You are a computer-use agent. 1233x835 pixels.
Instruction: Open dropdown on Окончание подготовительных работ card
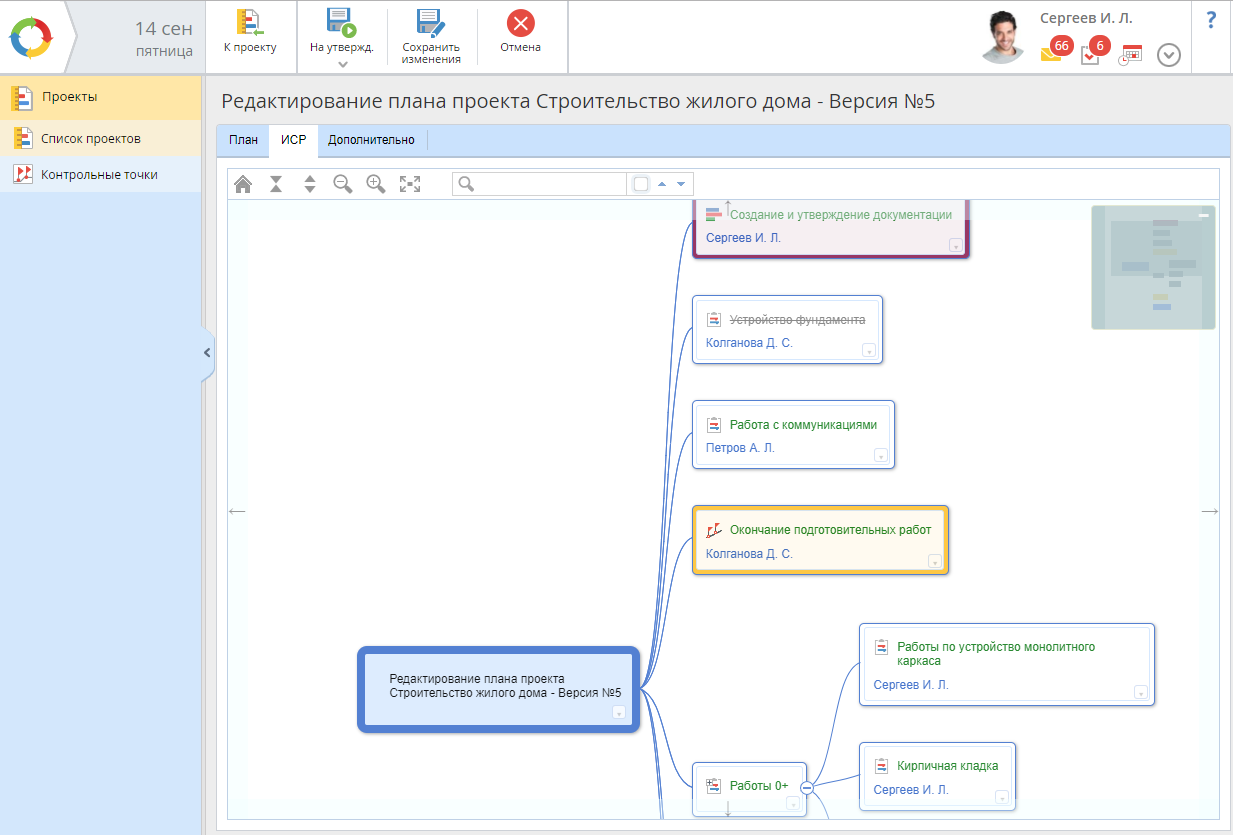point(935,562)
